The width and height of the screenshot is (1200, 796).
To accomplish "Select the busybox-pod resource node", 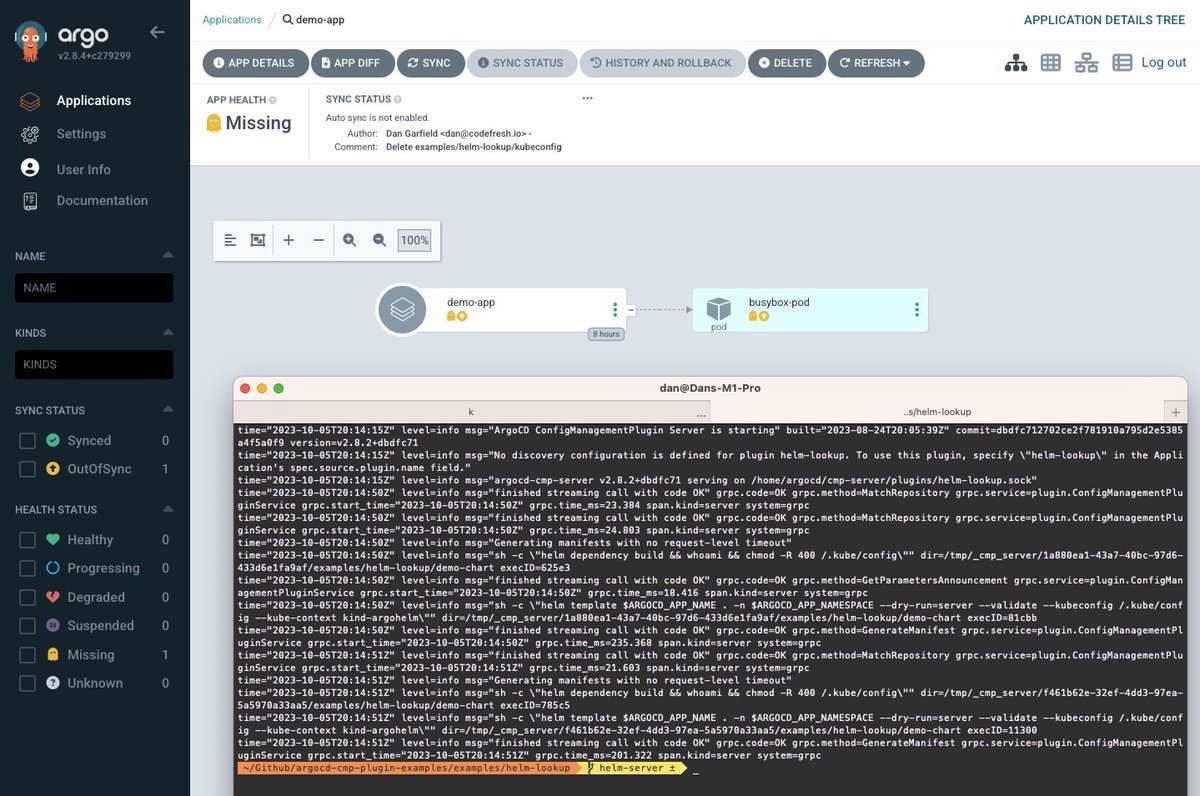I will point(810,310).
